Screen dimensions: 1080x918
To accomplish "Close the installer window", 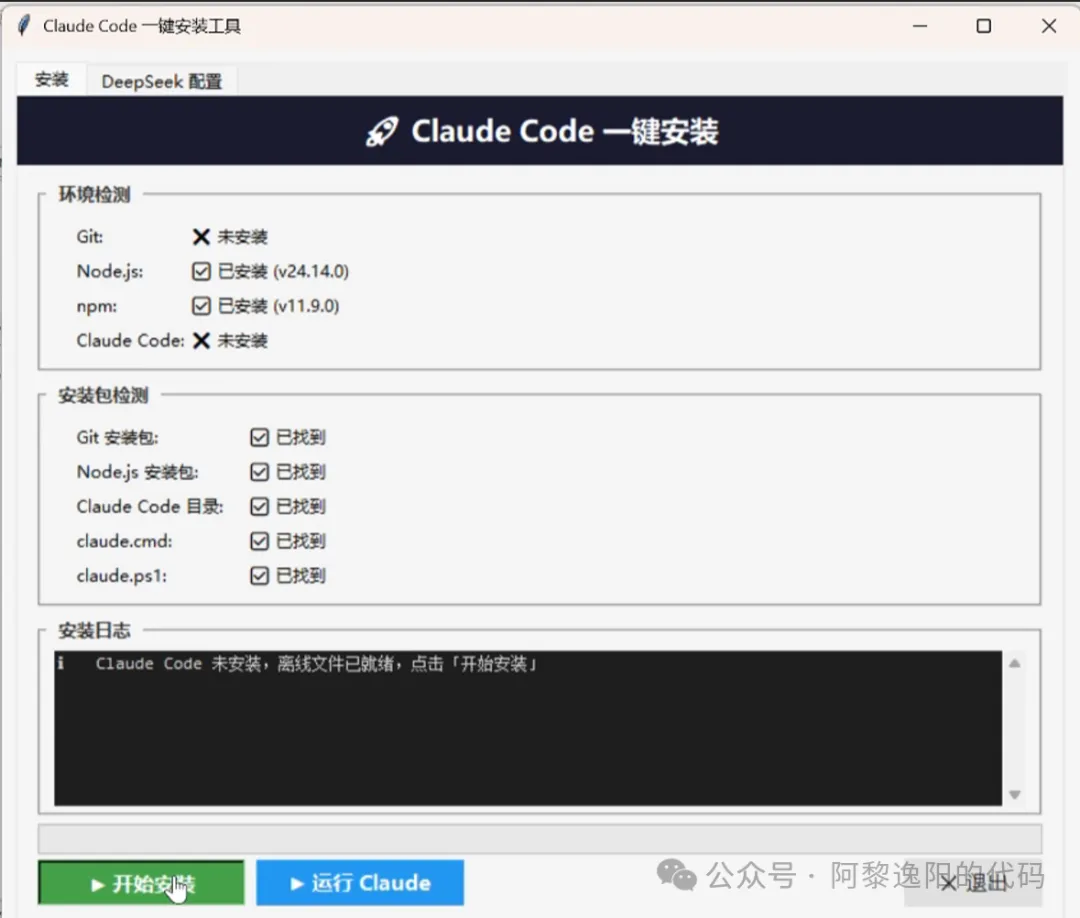I will click(1049, 26).
